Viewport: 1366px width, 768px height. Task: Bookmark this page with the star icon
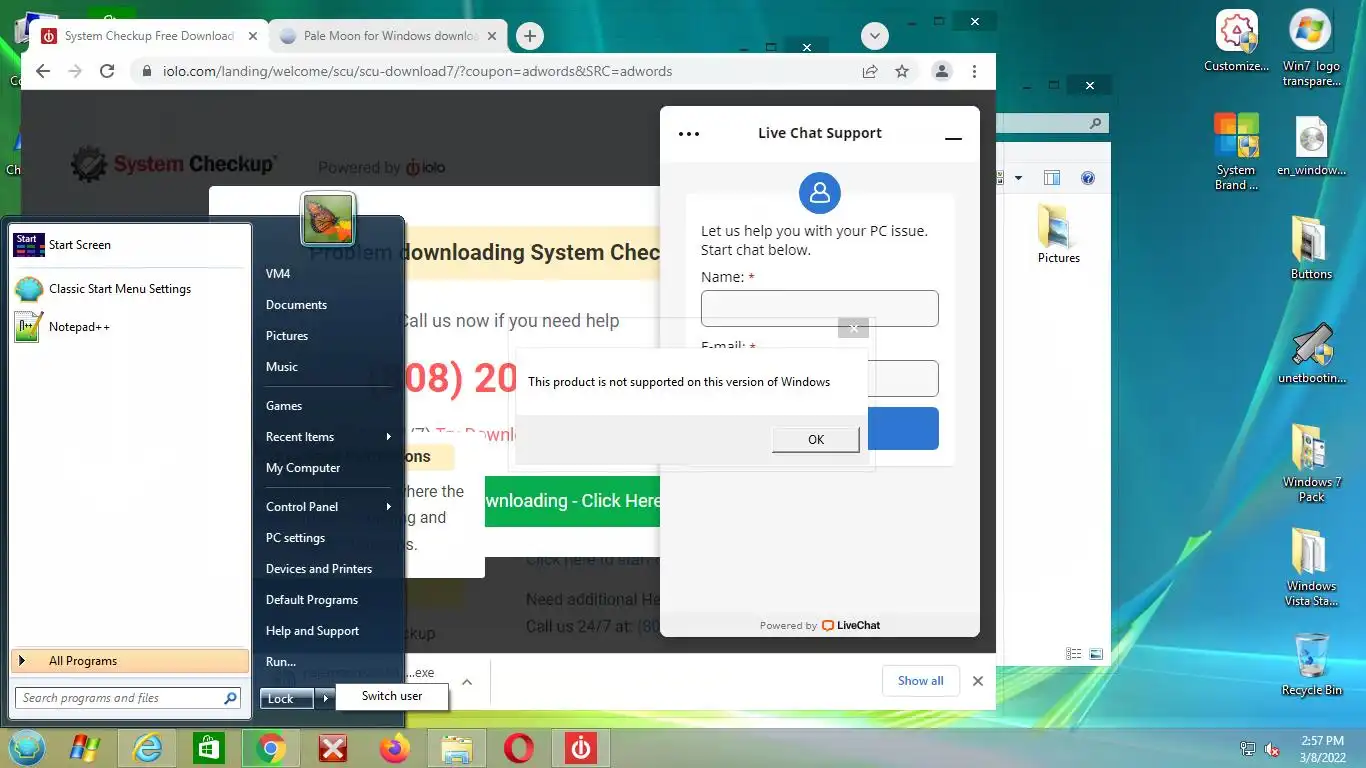(902, 71)
